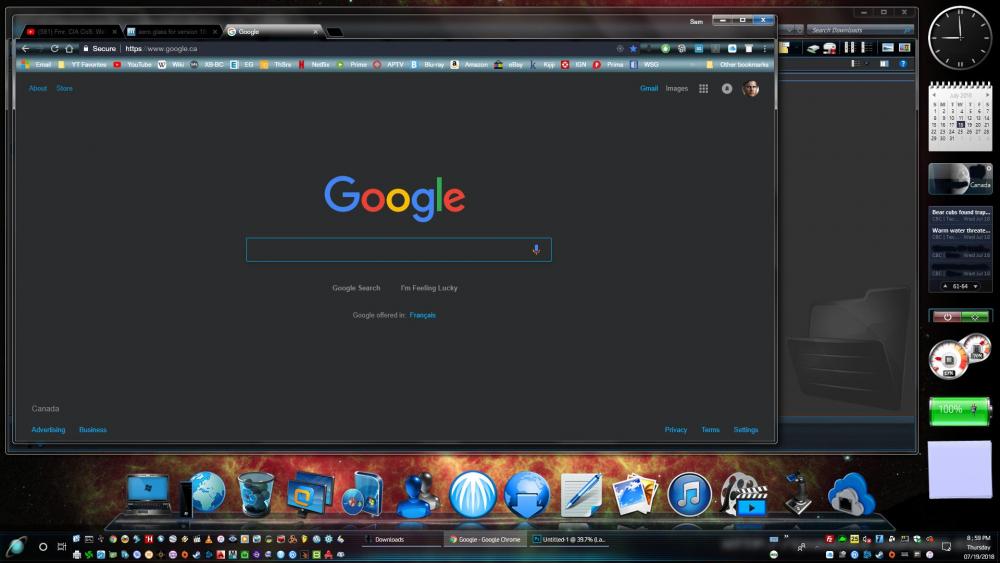Switch to Photoshop Untitled-1 taskbar button

pos(569,539)
